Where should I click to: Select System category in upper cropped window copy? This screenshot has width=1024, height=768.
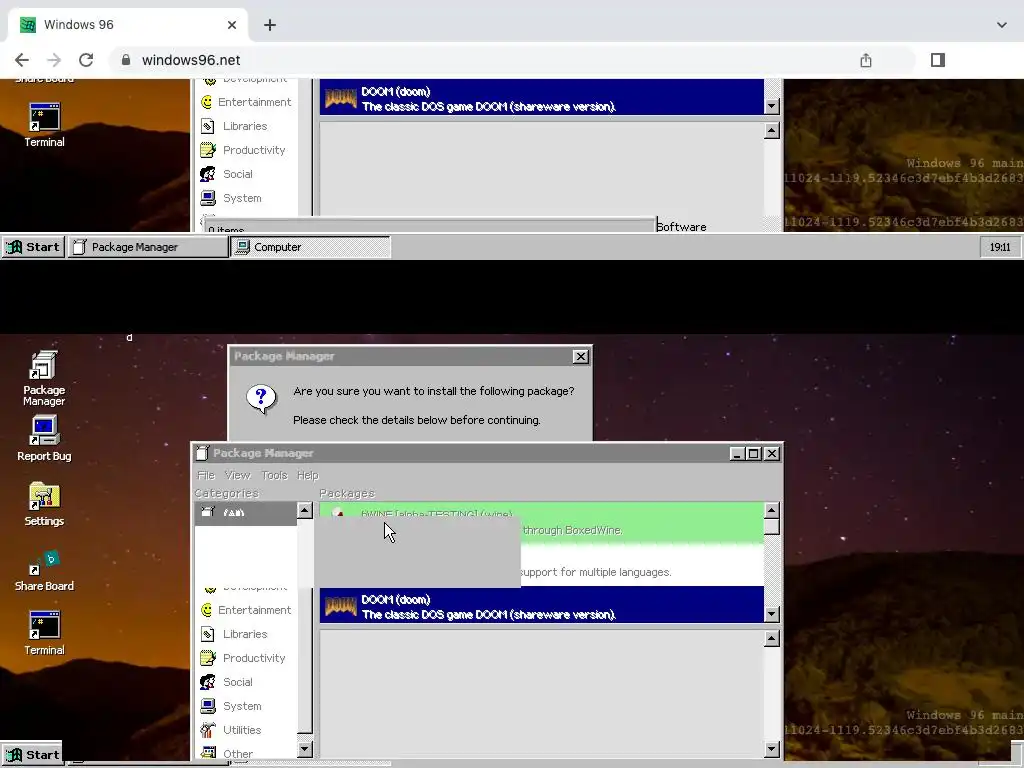click(x=231, y=198)
